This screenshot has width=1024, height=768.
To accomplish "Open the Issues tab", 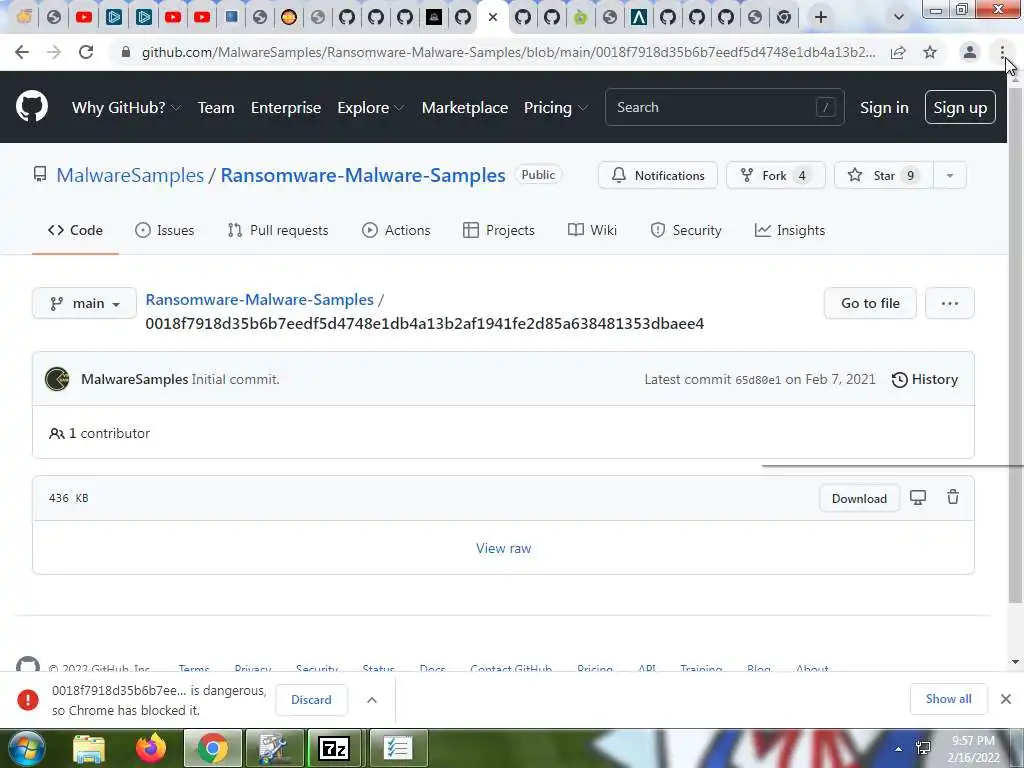I will coord(165,230).
